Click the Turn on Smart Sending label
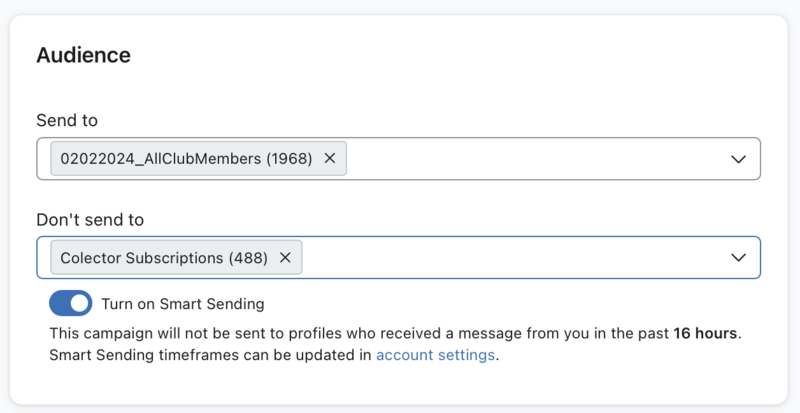The width and height of the screenshot is (800, 413). click(182, 303)
